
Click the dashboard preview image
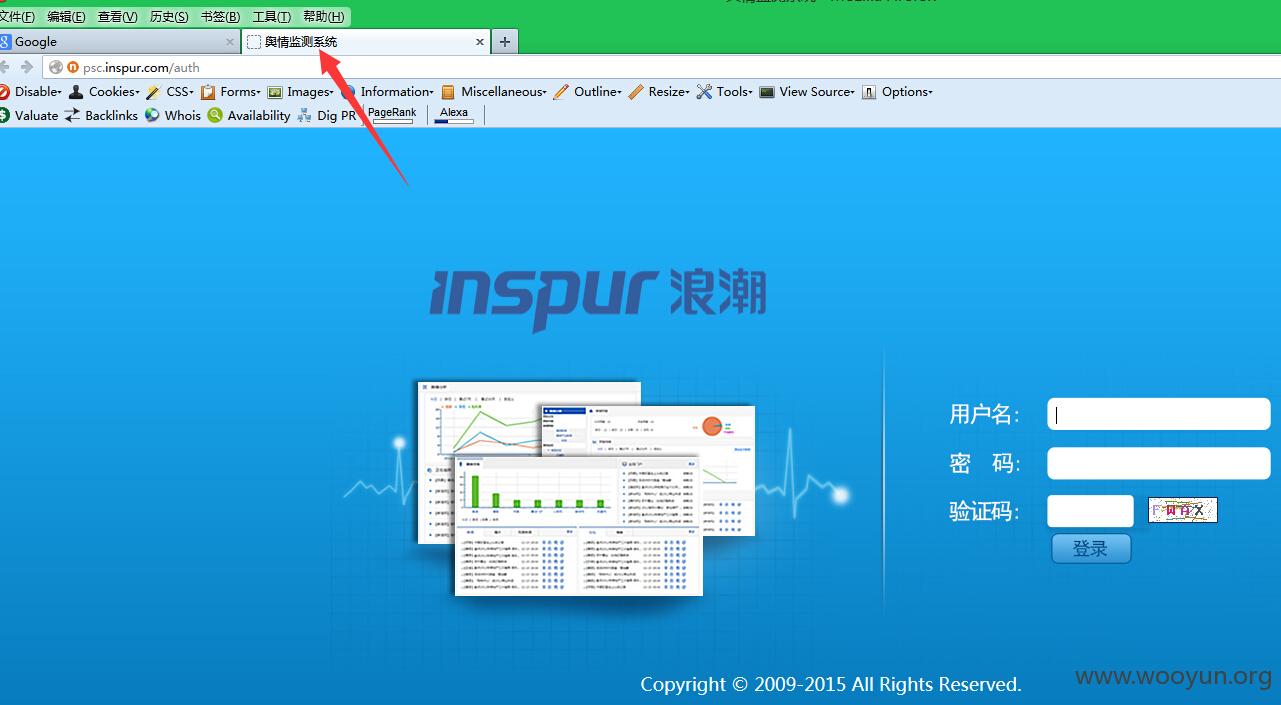tap(586, 488)
